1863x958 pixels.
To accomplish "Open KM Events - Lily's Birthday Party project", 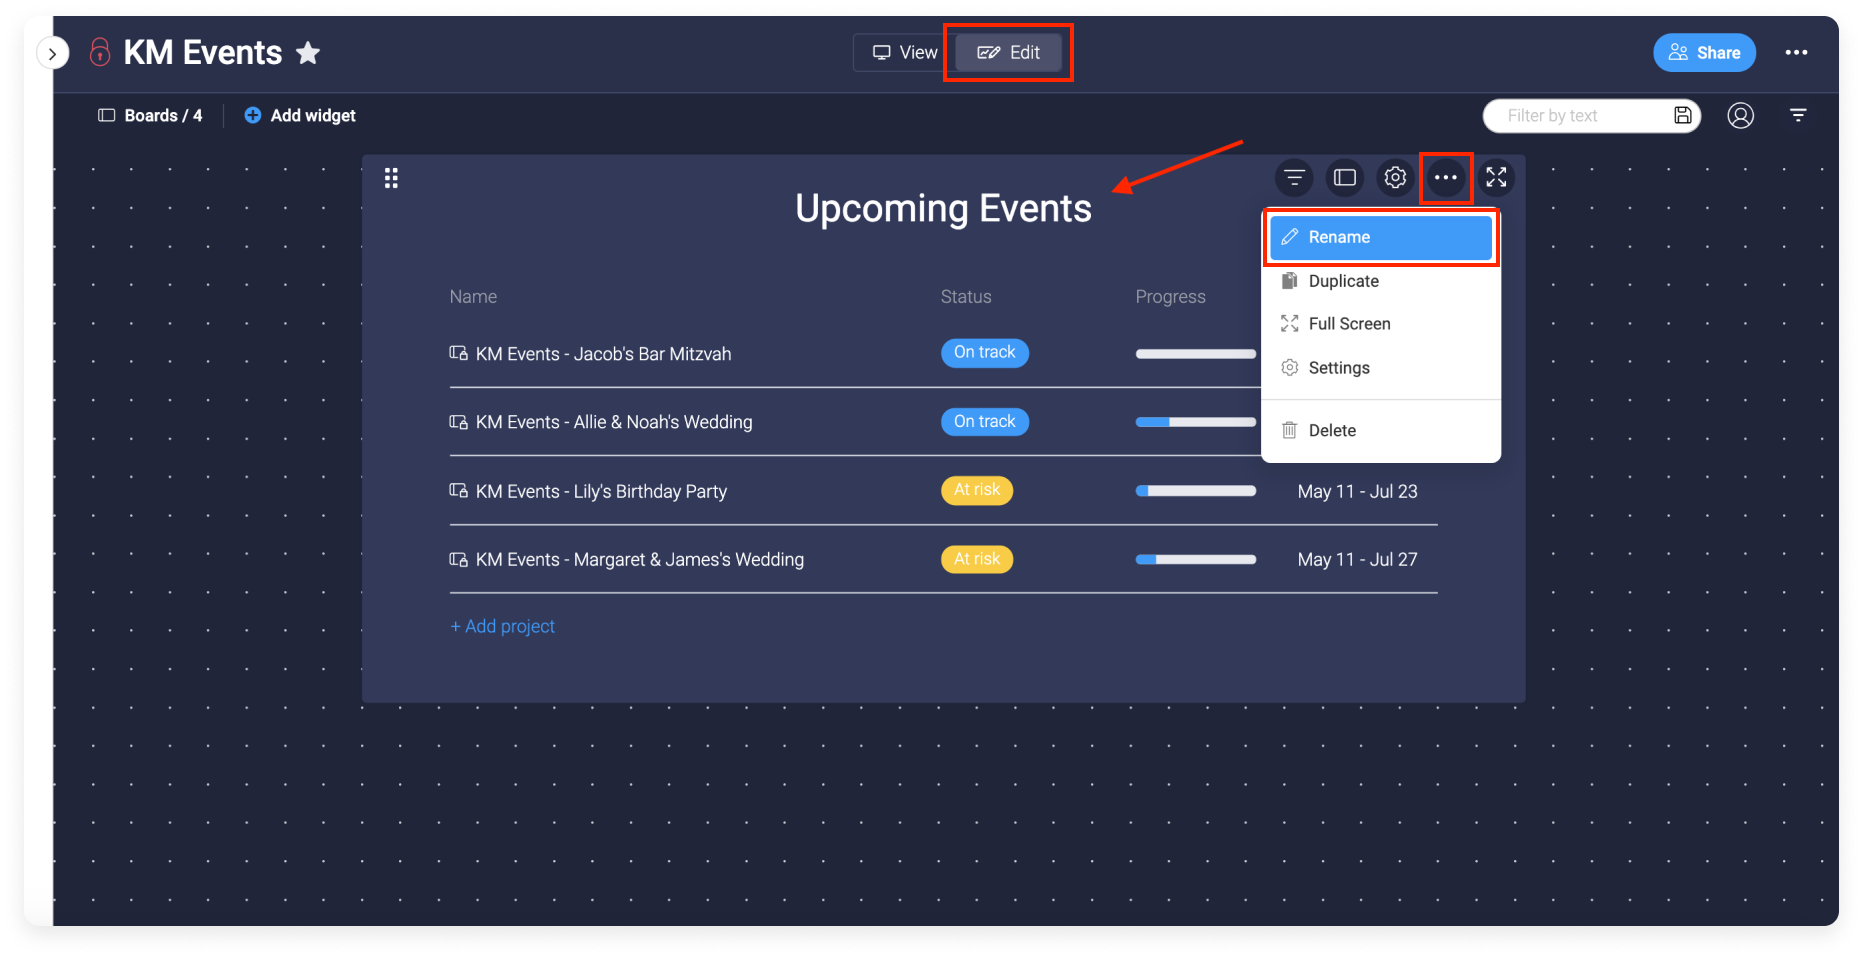I will tap(601, 491).
